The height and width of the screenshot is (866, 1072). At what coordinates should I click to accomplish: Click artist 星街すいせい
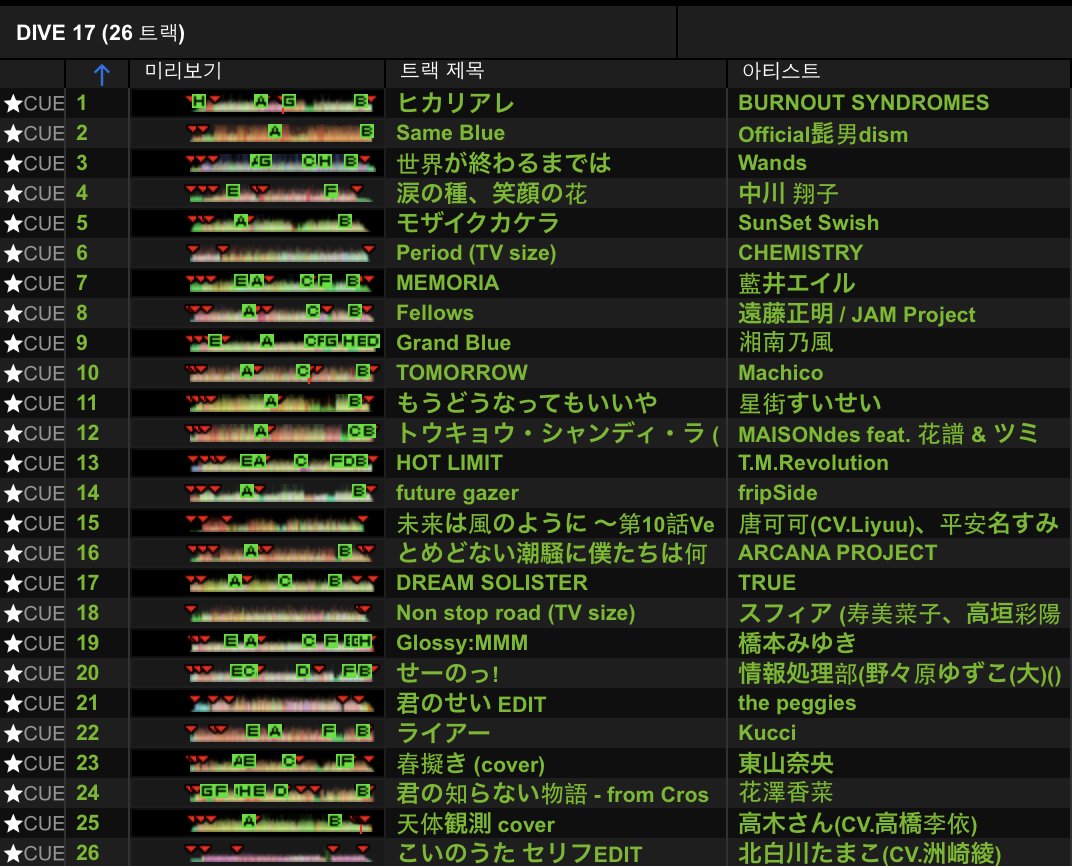pos(809,403)
